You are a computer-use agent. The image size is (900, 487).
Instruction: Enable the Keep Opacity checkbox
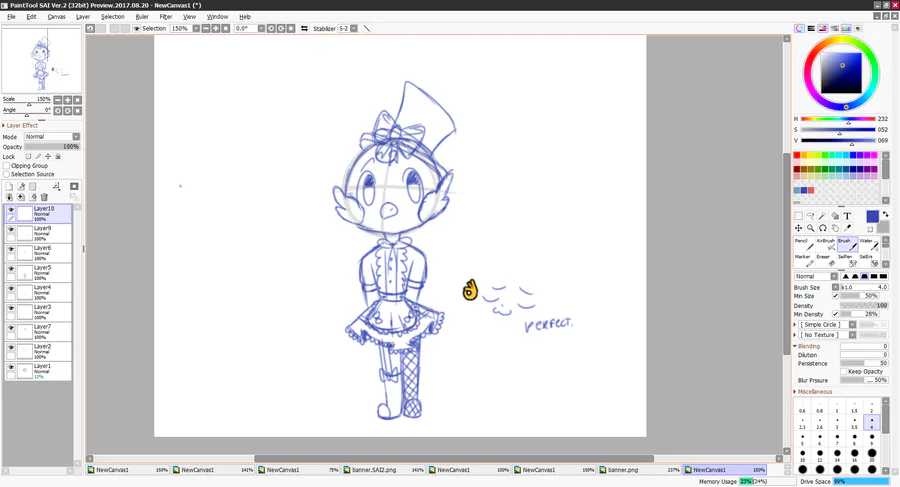click(x=844, y=372)
